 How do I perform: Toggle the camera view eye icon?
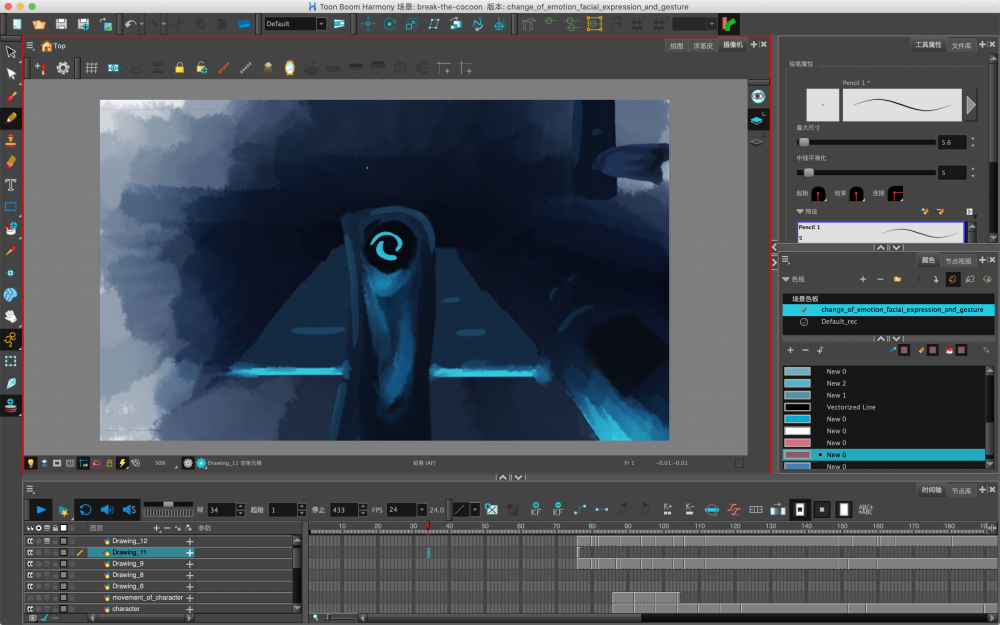[x=758, y=96]
